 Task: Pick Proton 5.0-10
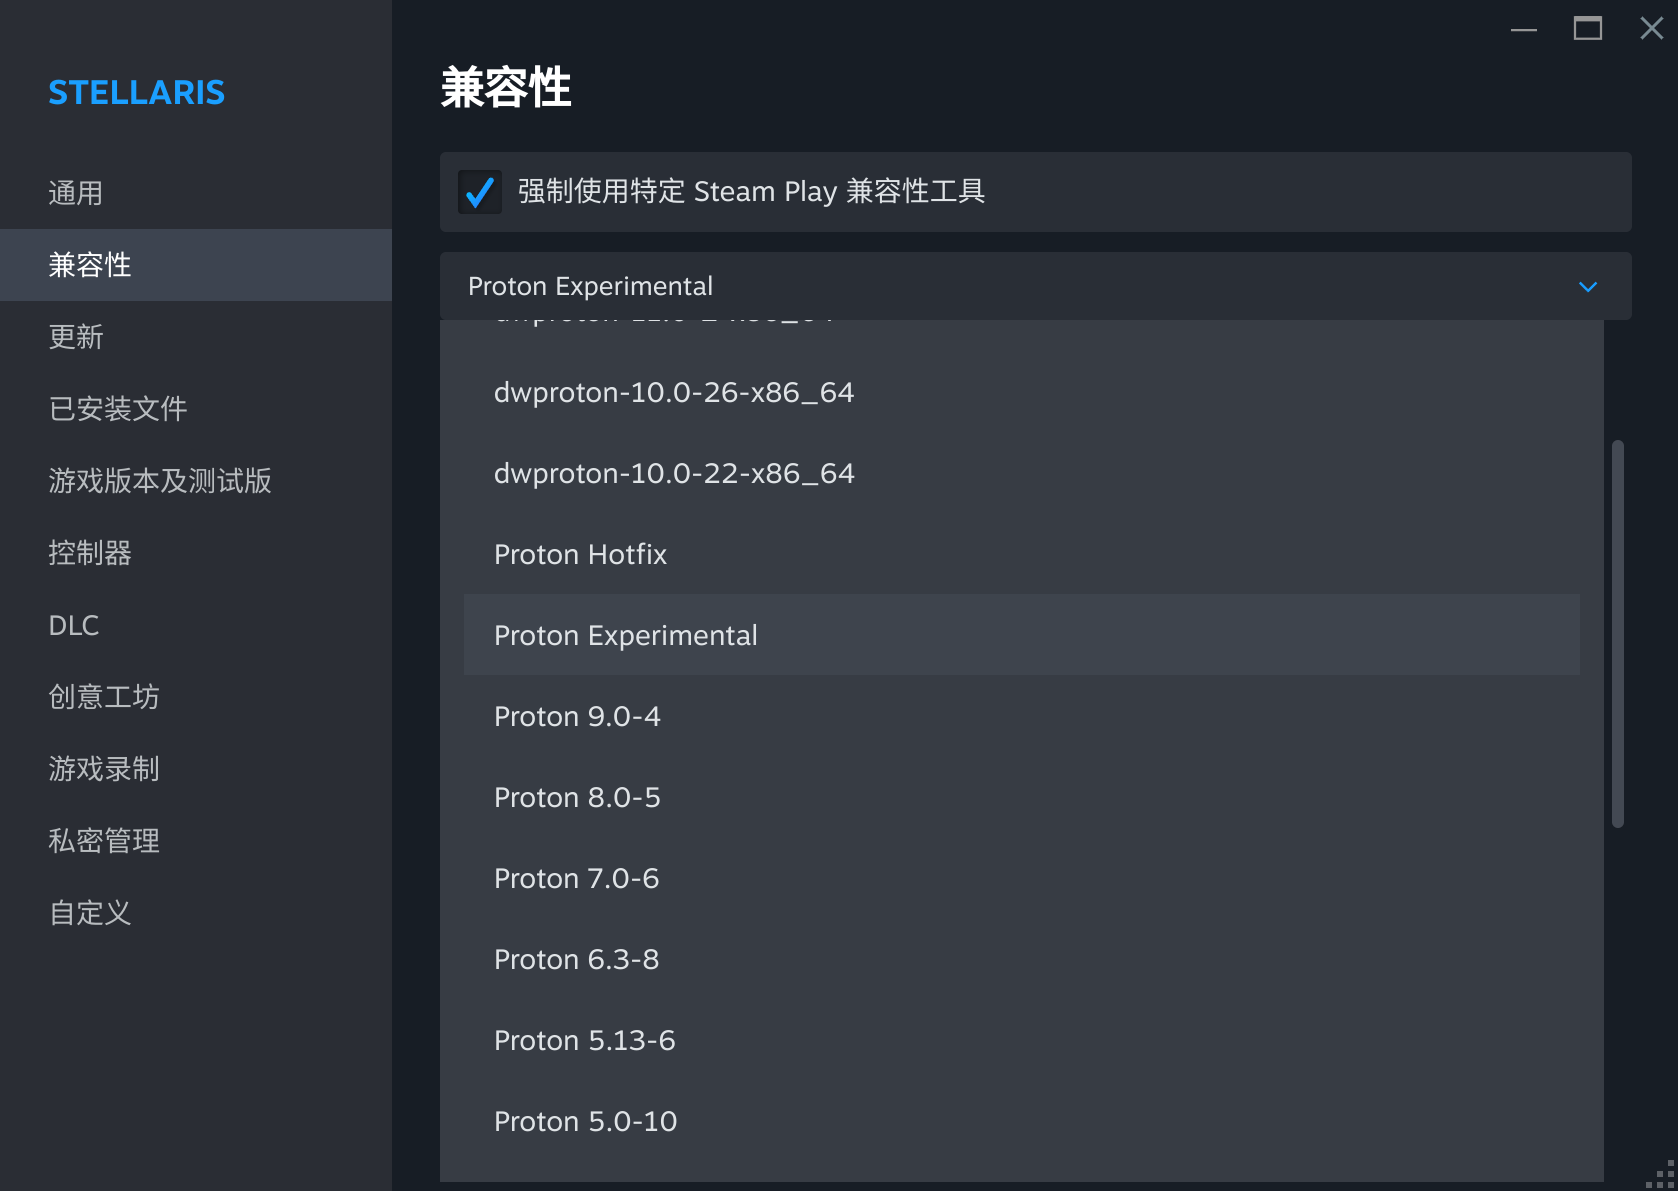1022,1121
